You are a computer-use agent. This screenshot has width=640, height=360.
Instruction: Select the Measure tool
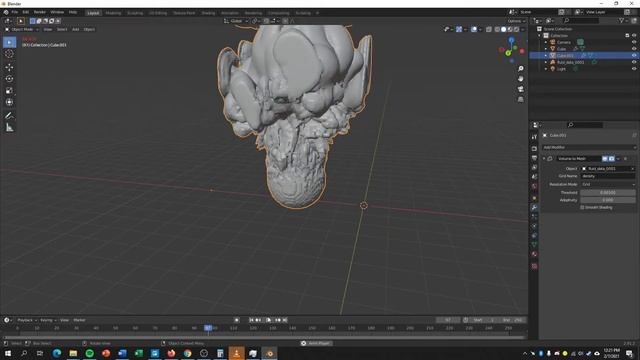(9, 128)
